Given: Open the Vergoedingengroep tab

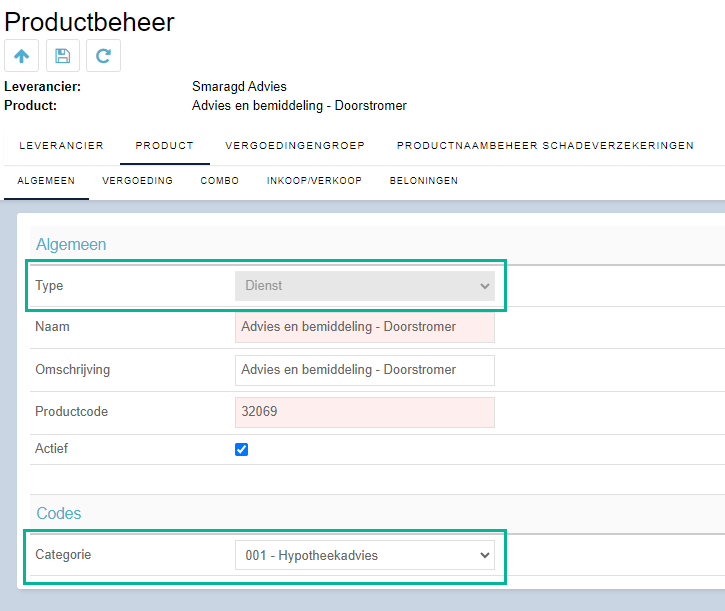Looking at the screenshot, I should (x=295, y=146).
